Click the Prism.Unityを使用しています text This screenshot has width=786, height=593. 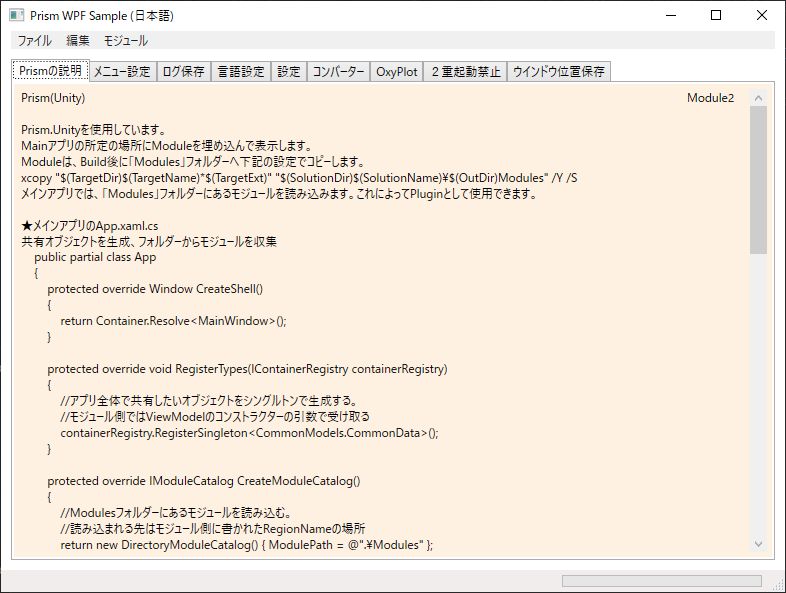point(93,130)
